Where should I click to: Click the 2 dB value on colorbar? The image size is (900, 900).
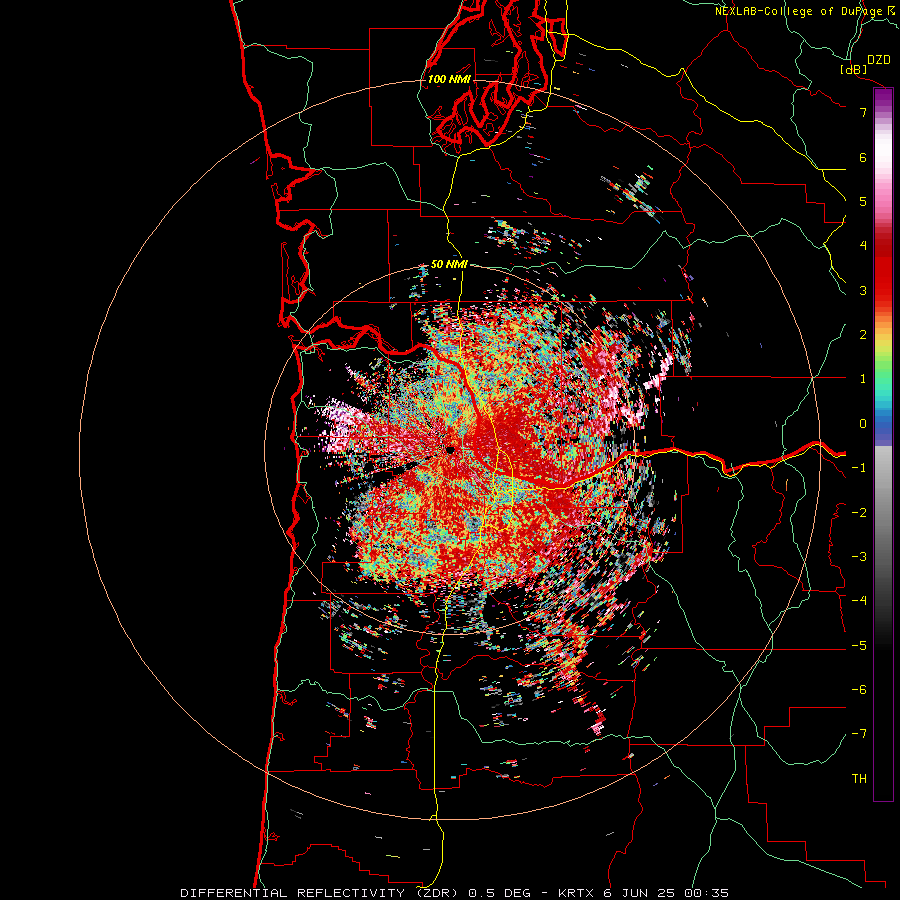pos(863,335)
